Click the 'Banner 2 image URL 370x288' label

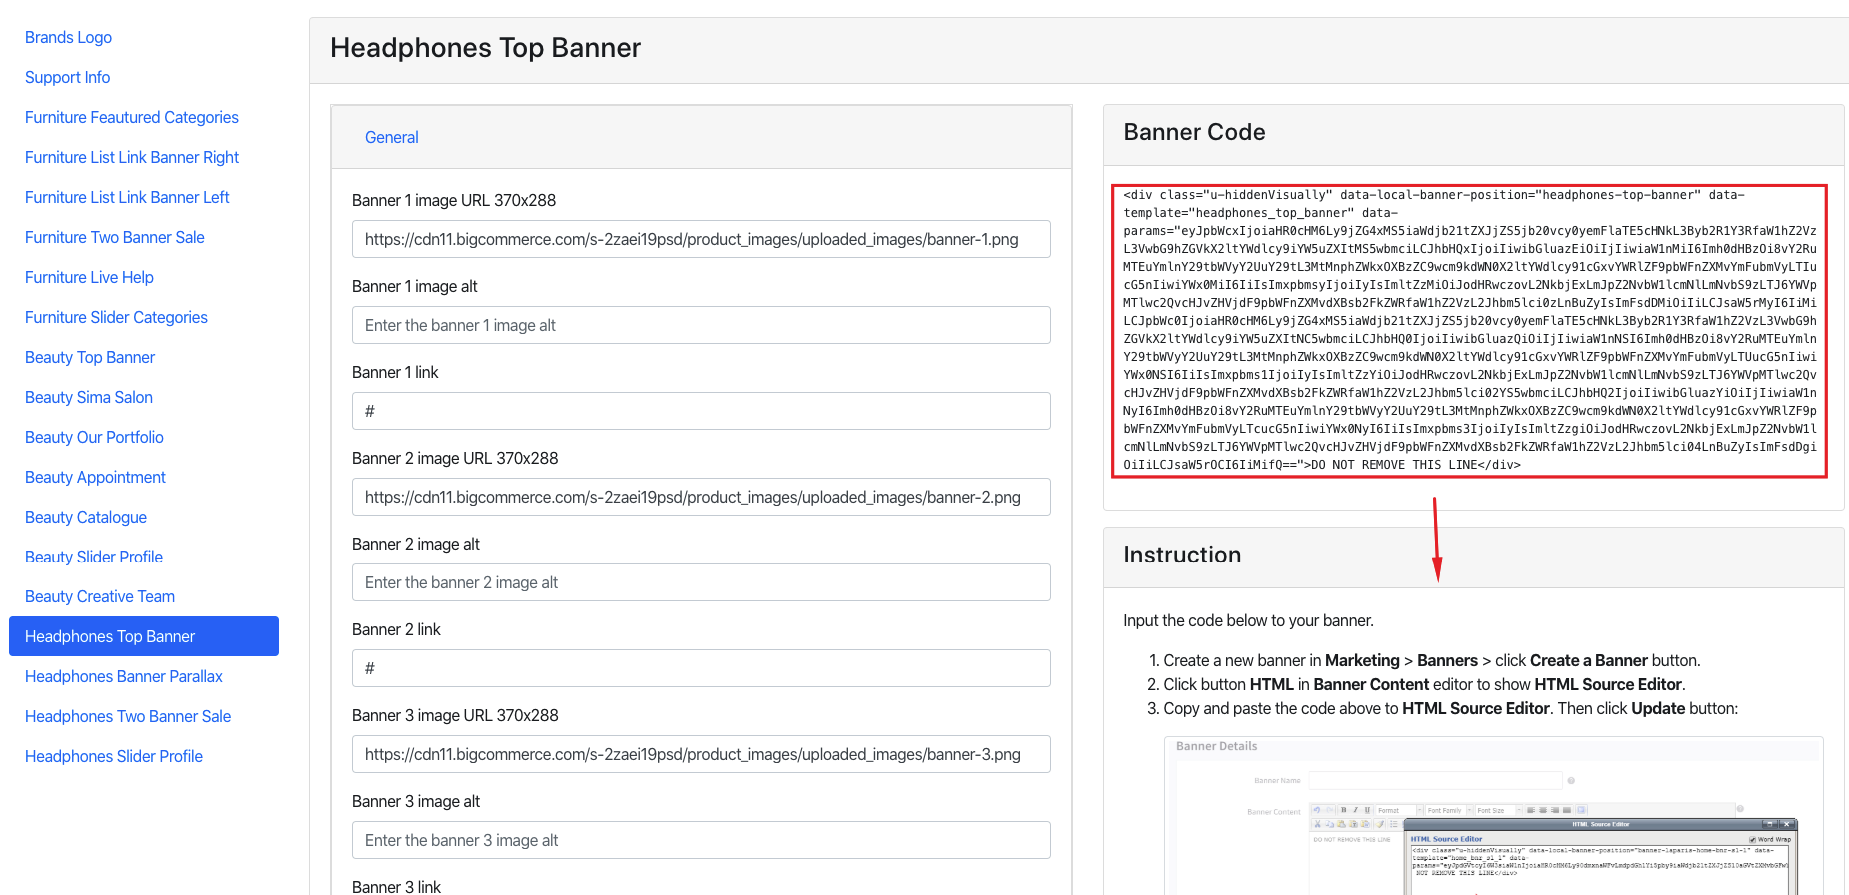(x=455, y=458)
